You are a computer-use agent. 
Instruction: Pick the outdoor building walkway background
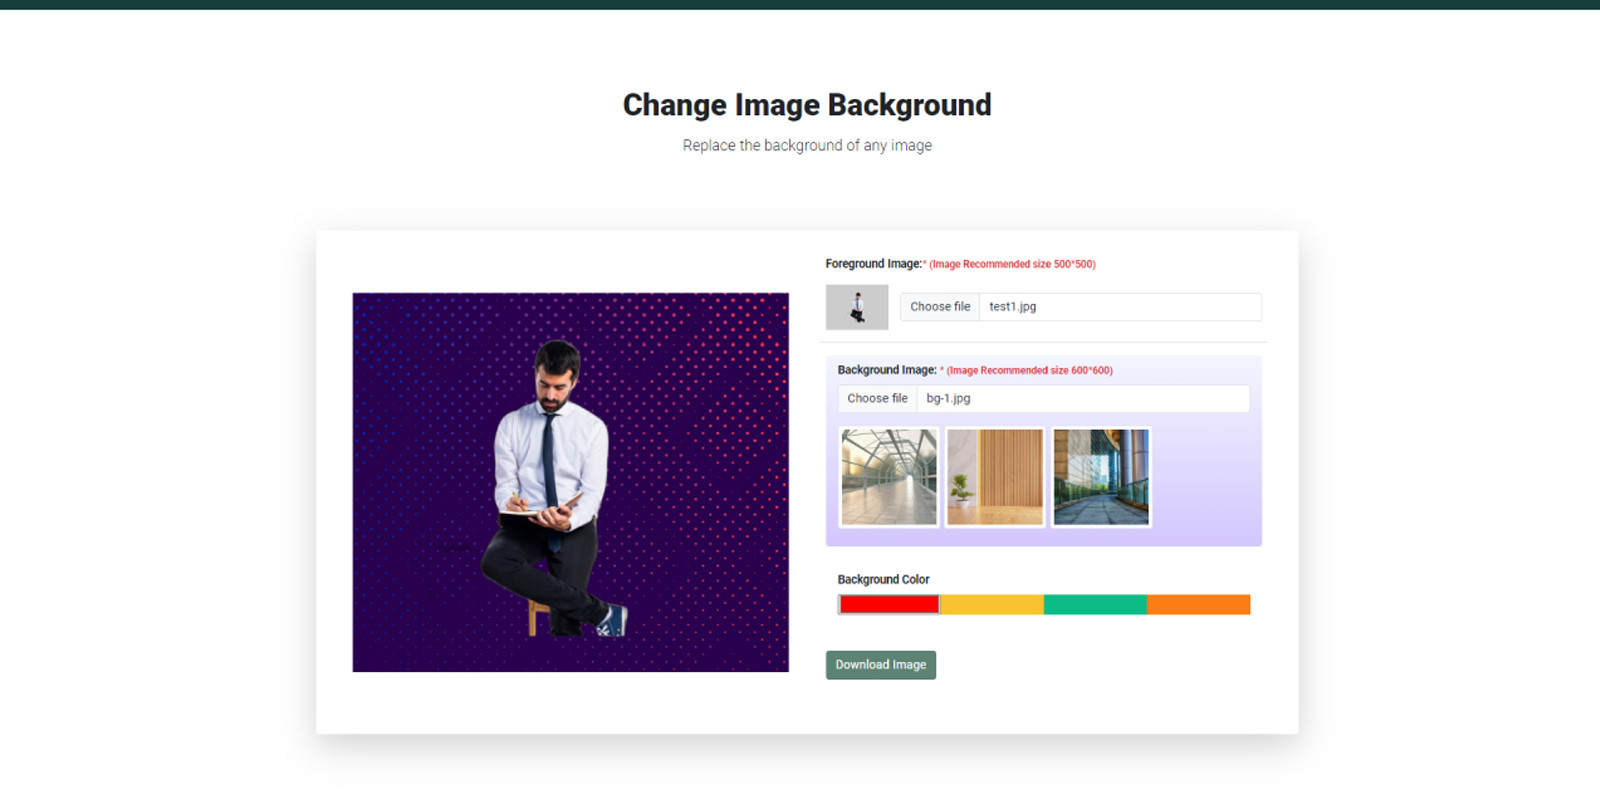[1101, 477]
